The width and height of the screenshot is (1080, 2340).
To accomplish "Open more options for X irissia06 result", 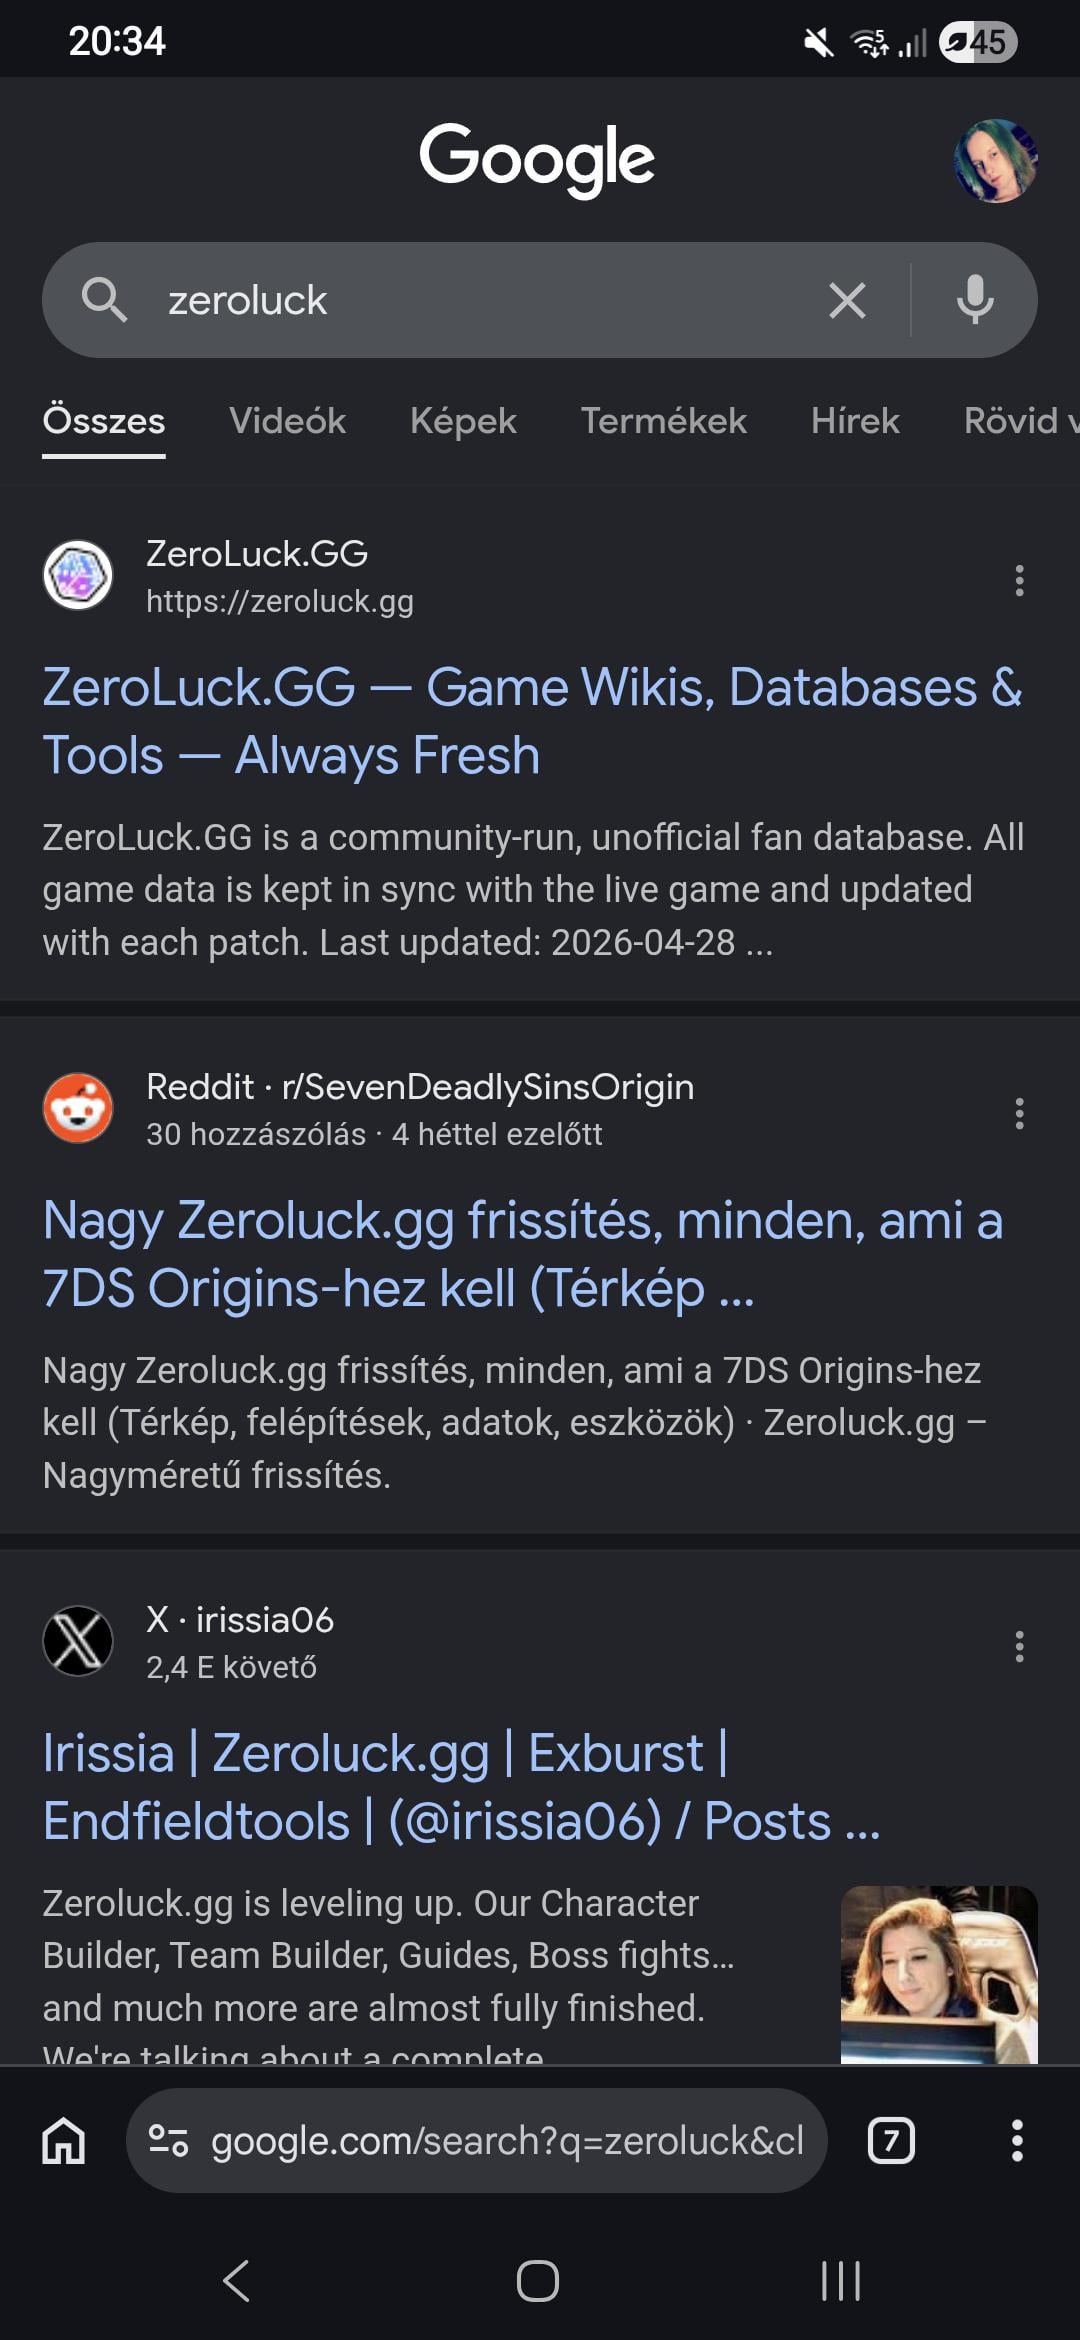I will 1019,1646.
